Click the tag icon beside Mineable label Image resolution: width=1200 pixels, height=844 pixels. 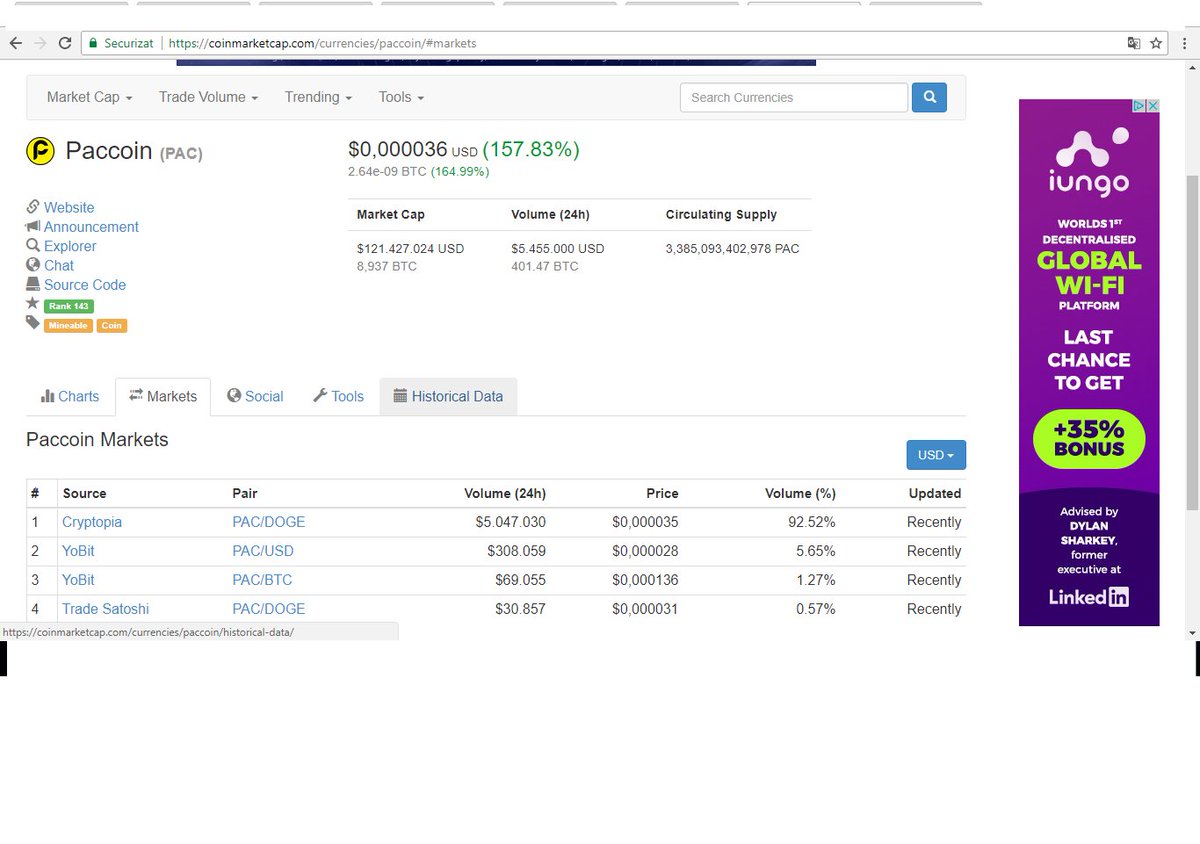[x=33, y=322]
